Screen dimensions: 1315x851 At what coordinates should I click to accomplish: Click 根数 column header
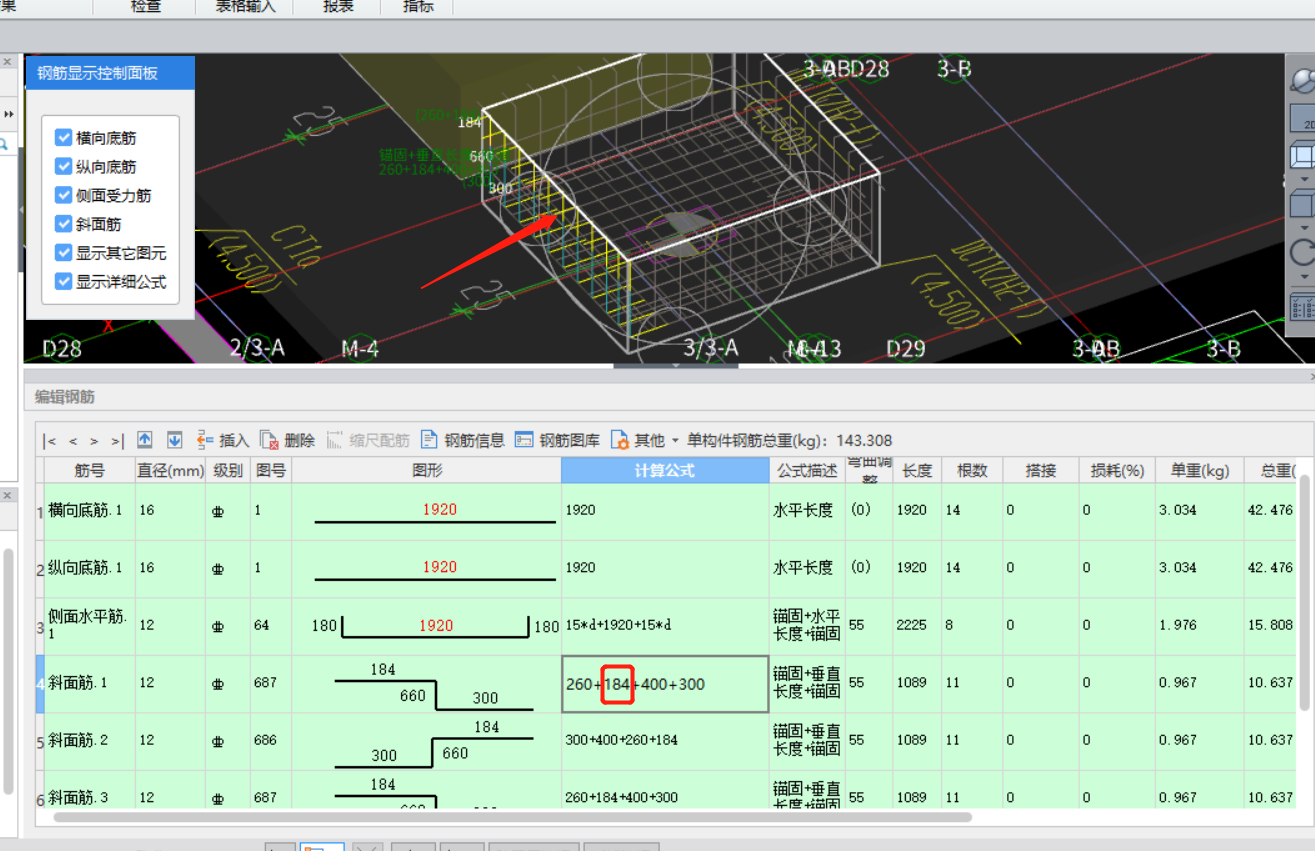(972, 470)
